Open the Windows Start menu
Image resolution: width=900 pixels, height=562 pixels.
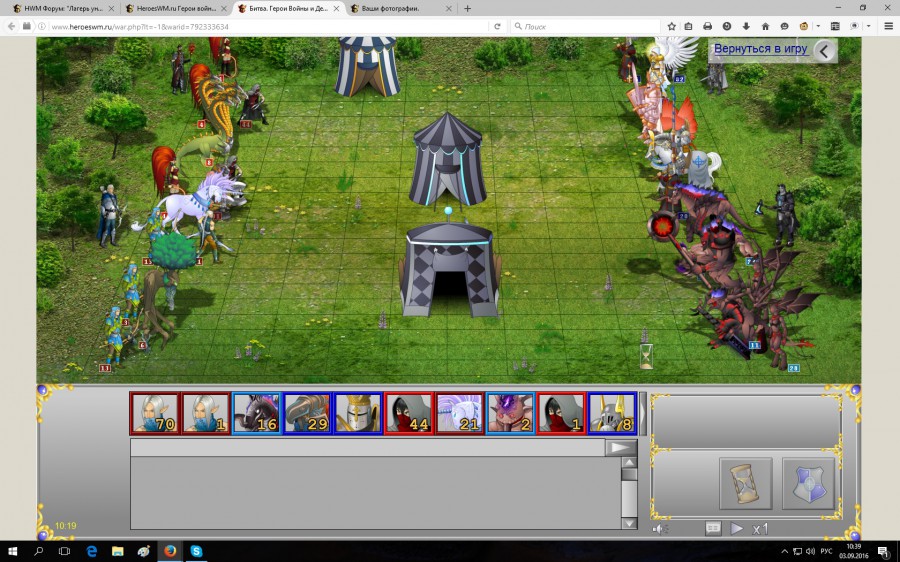click(12, 552)
